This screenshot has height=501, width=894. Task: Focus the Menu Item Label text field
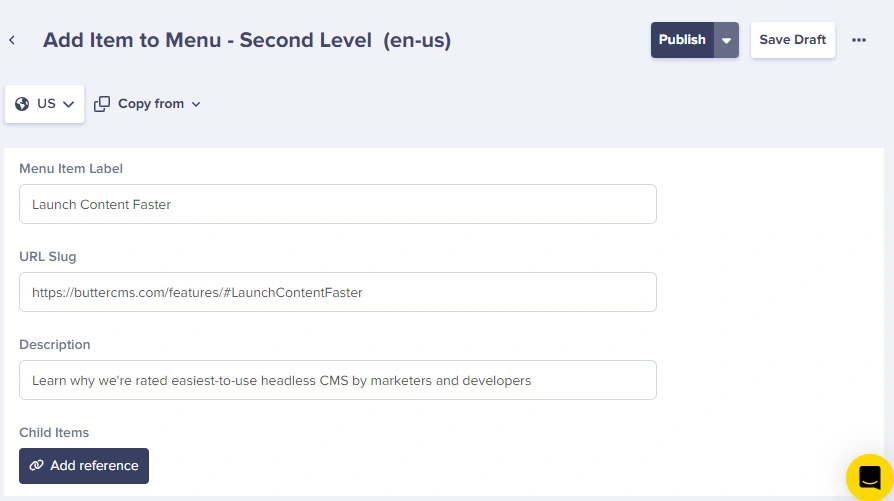(x=337, y=204)
